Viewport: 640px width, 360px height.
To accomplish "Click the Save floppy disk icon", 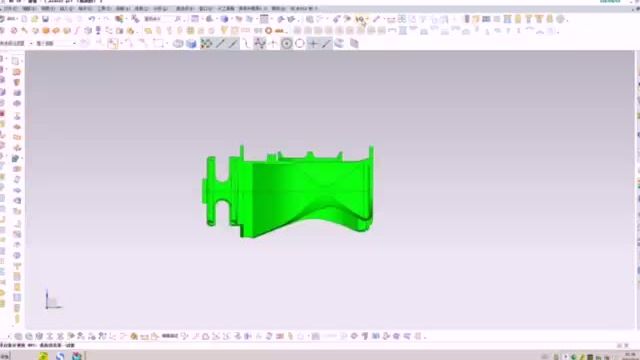I will [46, 19].
